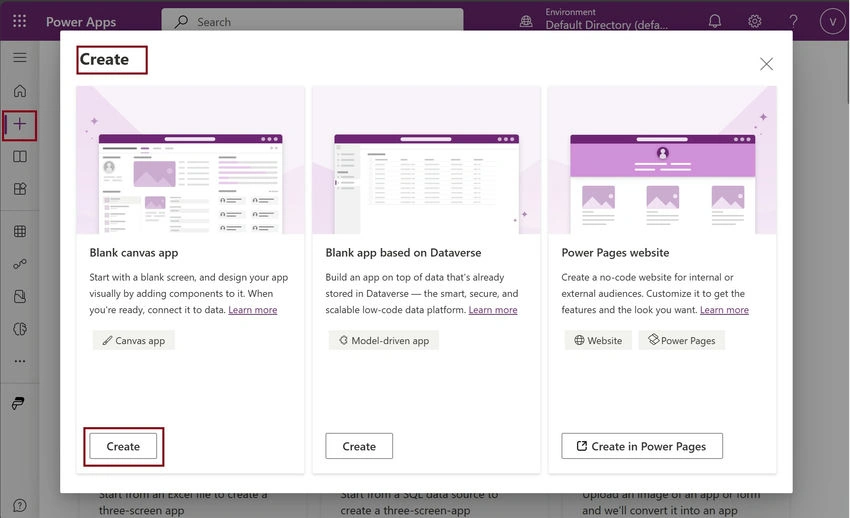Click the Create plus icon in sidebar

20,124
